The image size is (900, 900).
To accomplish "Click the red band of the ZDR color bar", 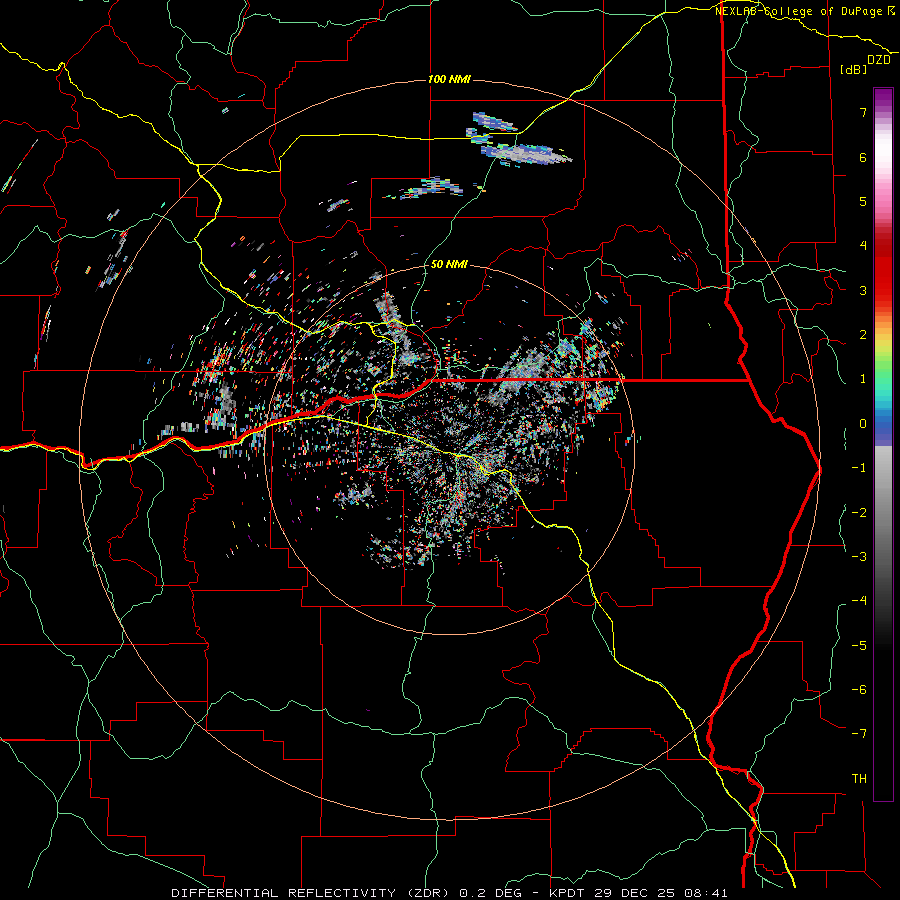I will point(883,270).
